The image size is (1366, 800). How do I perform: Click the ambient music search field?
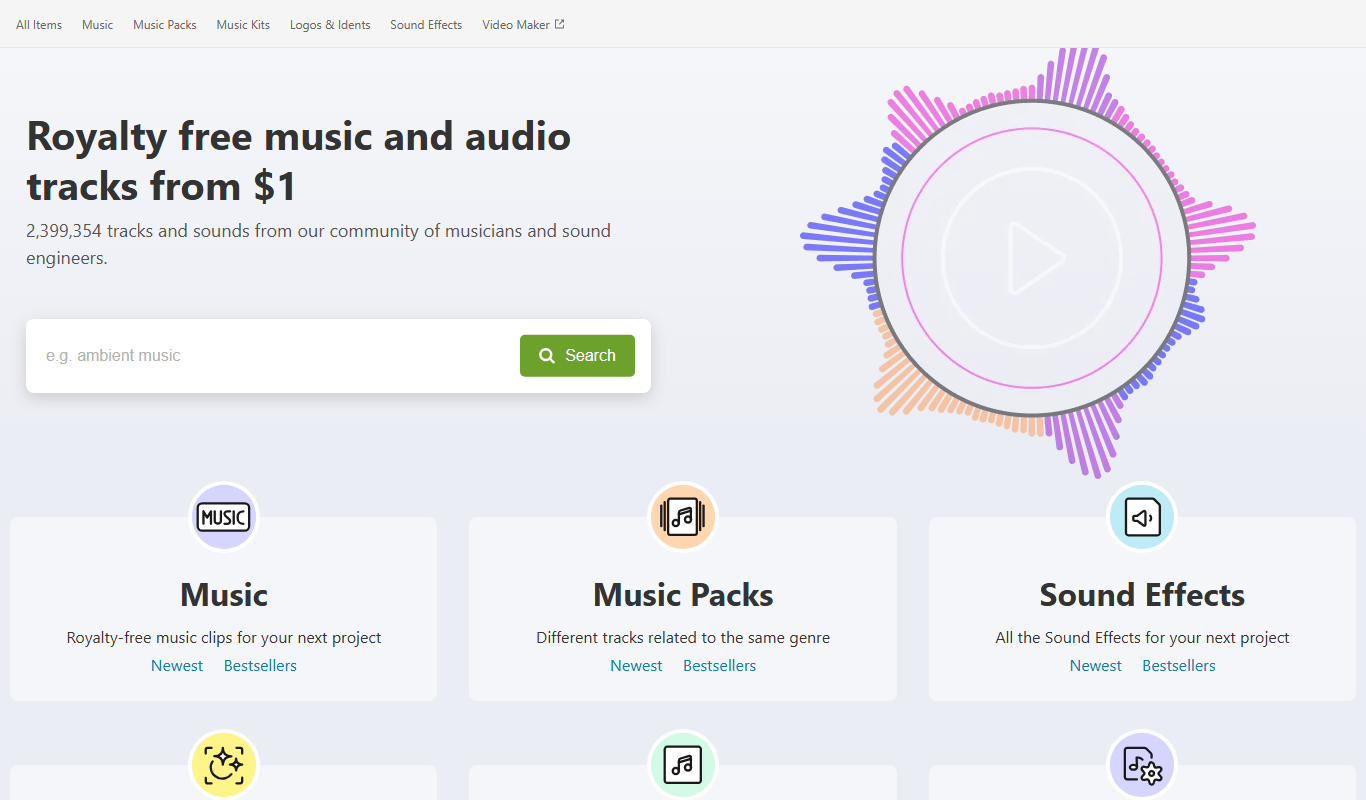pos(273,356)
